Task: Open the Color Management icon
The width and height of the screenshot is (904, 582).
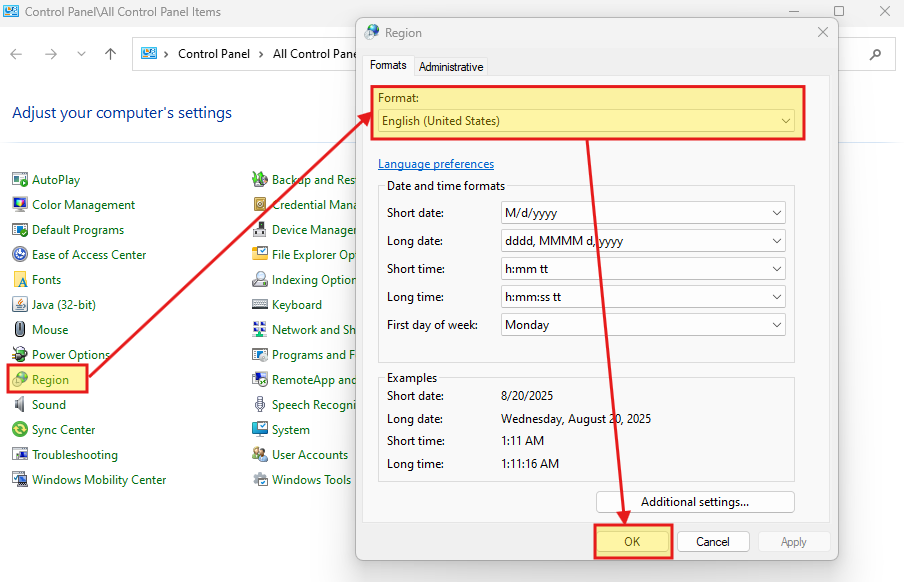Action: tap(20, 205)
